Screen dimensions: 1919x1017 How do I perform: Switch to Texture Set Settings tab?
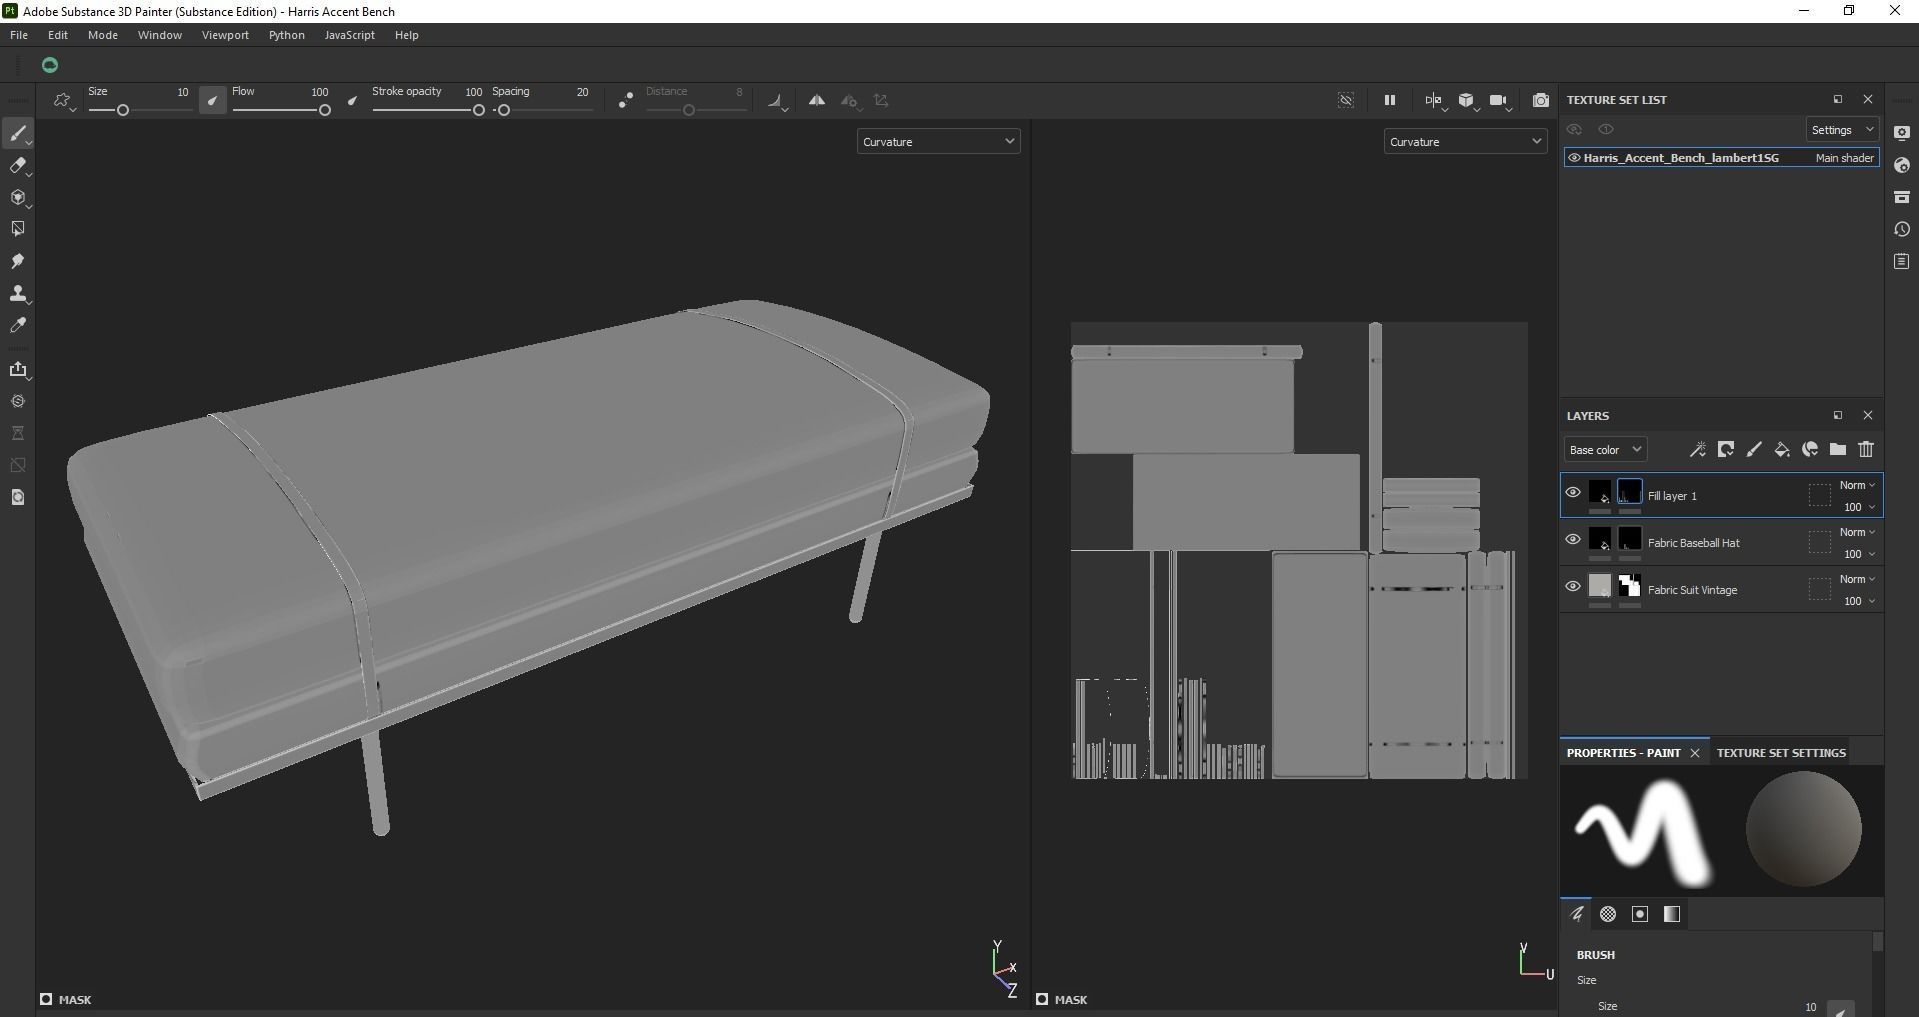1781,753
